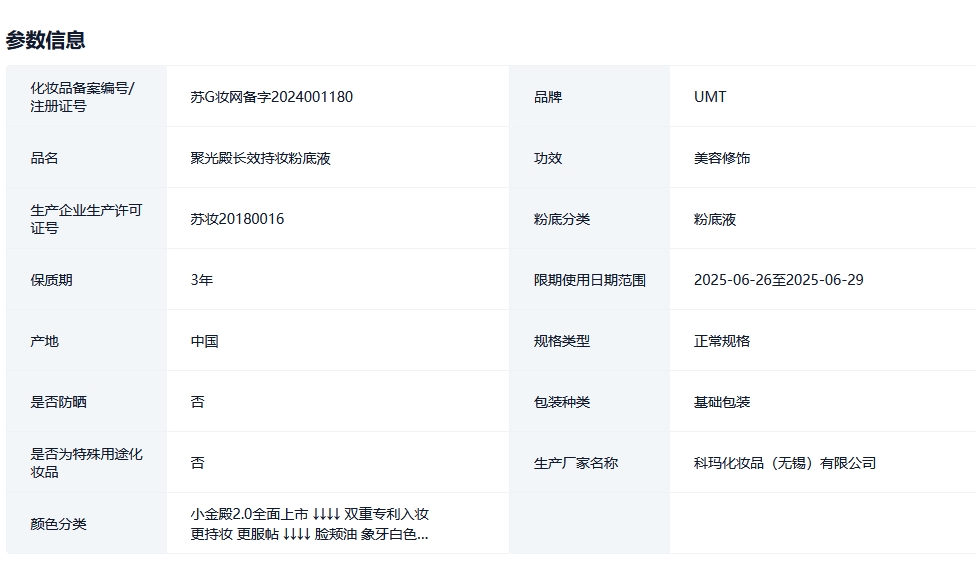Select the production license number 苏妆20180016
Screen dimensions: 976x565
coord(237,219)
